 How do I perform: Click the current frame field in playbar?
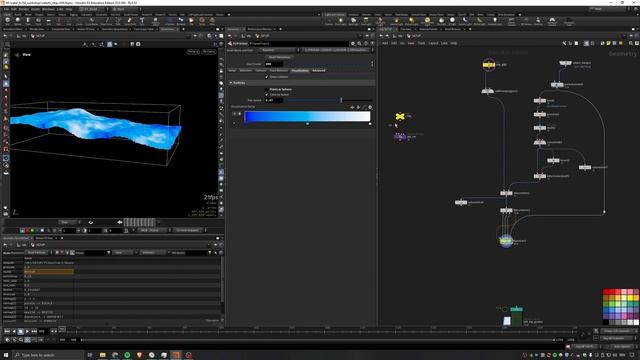(44, 331)
